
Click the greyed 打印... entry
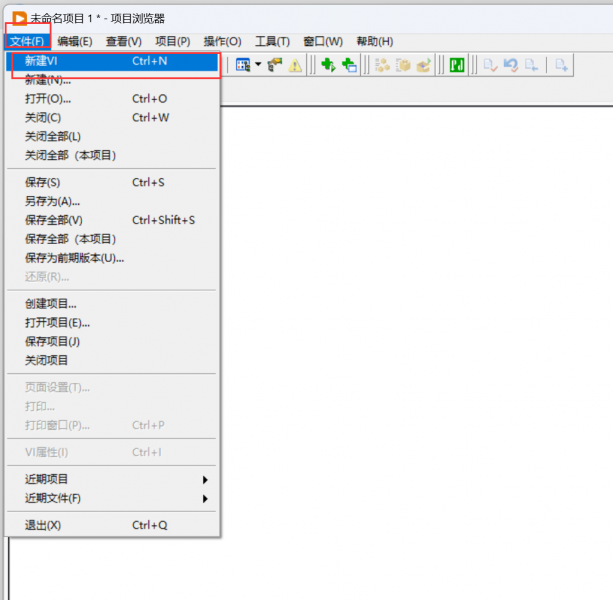tap(112, 407)
